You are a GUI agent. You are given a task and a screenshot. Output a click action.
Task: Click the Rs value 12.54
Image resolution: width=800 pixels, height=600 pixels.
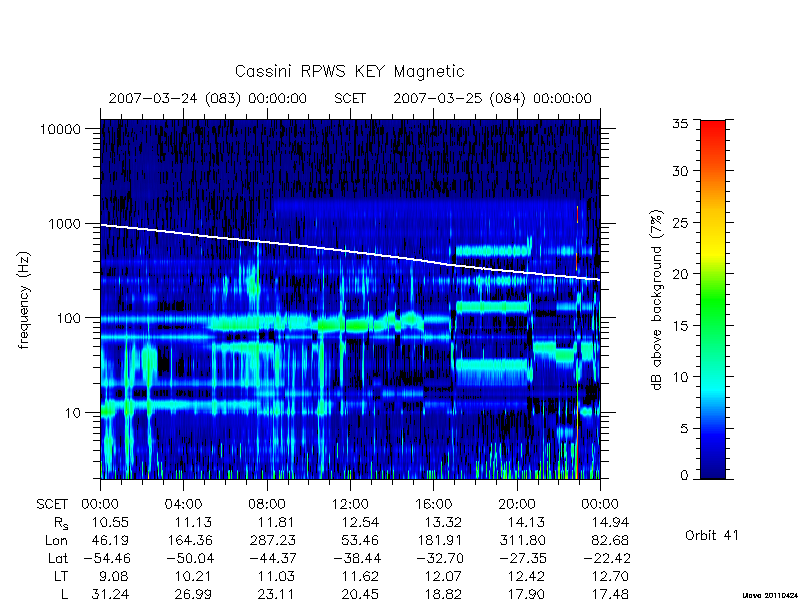(360, 522)
